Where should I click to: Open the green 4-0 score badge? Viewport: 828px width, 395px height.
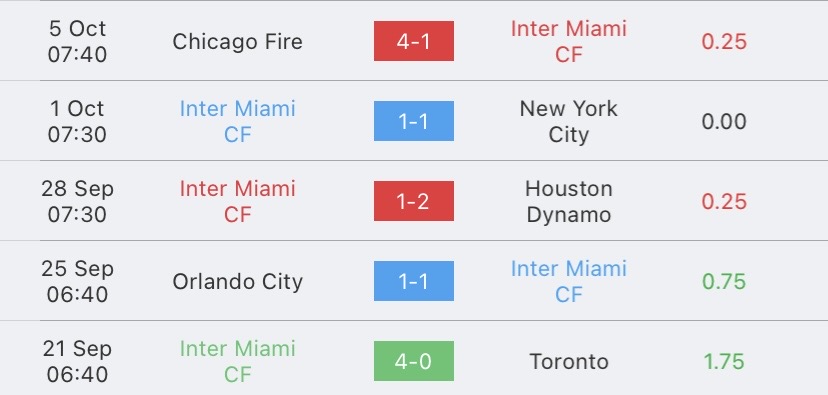(413, 361)
